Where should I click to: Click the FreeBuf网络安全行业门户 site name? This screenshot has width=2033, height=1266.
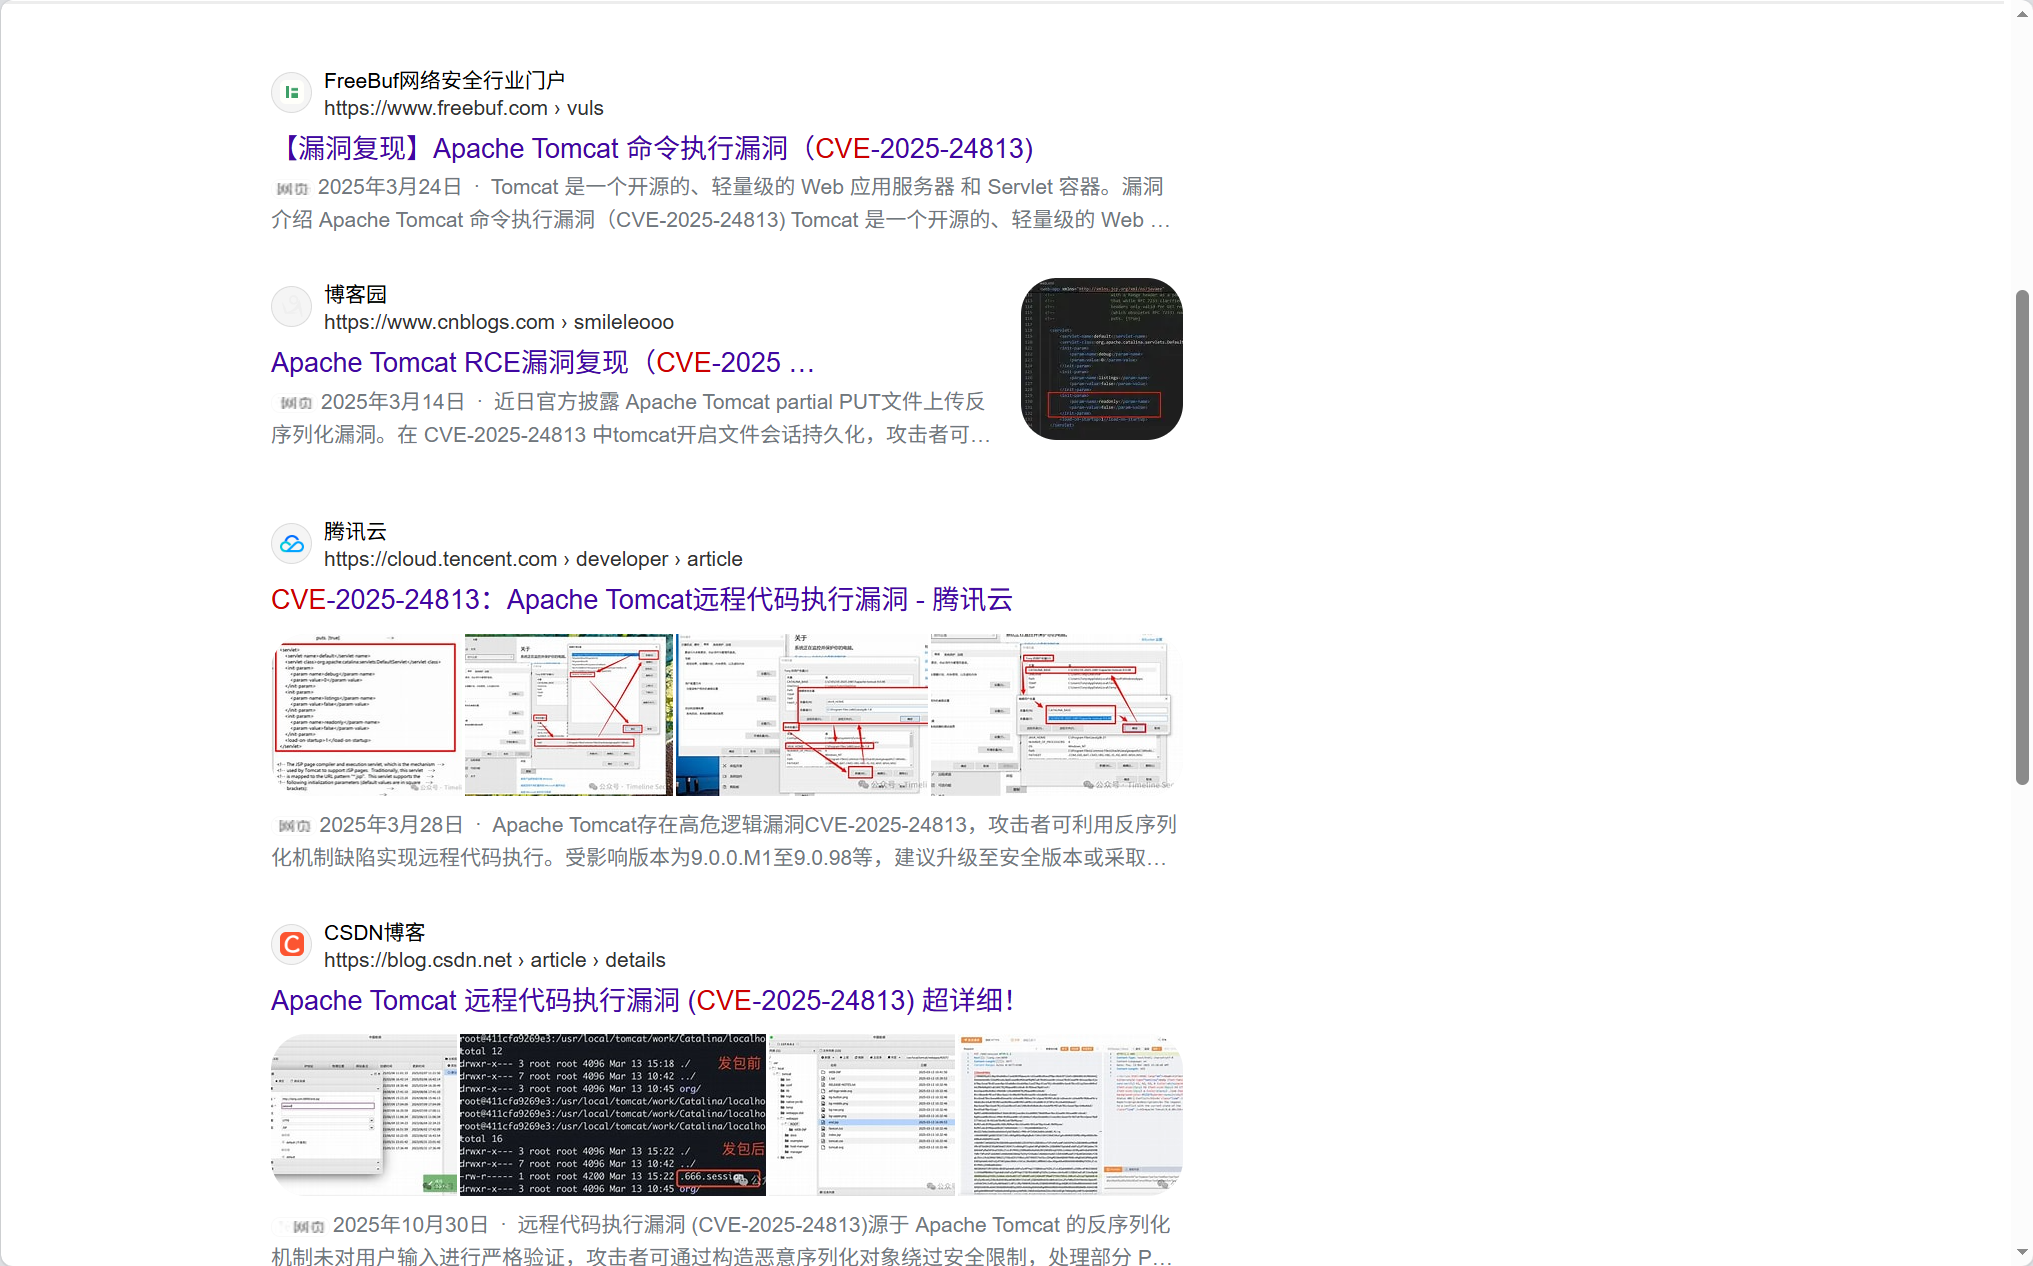[445, 80]
